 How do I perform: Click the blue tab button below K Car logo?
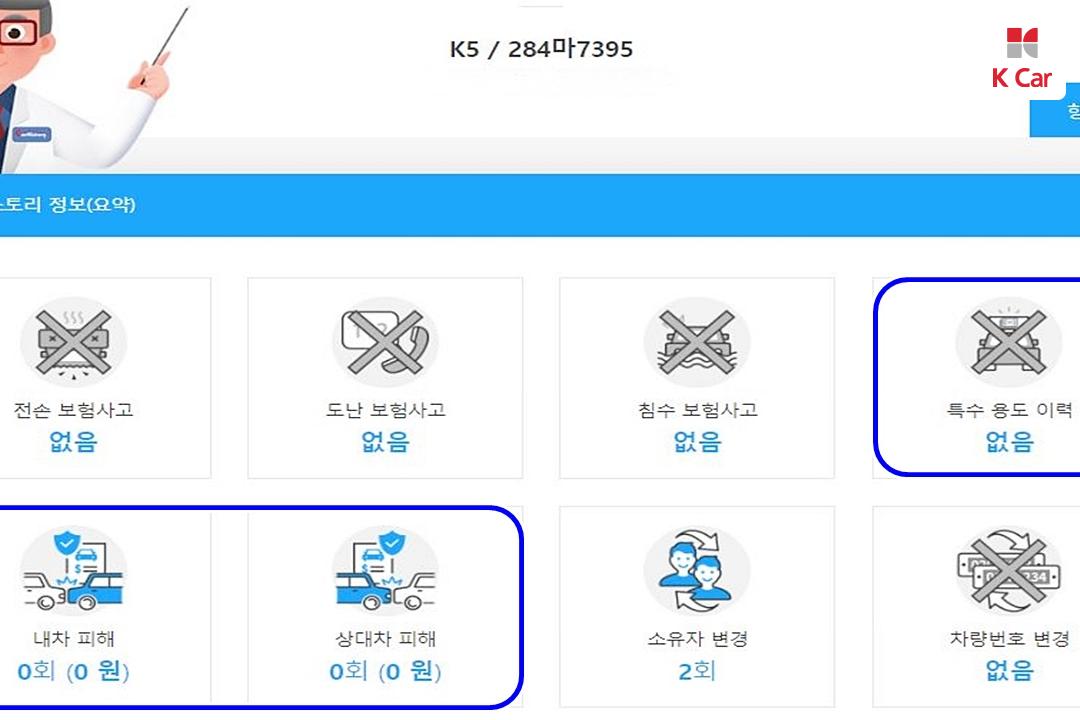point(1055,110)
